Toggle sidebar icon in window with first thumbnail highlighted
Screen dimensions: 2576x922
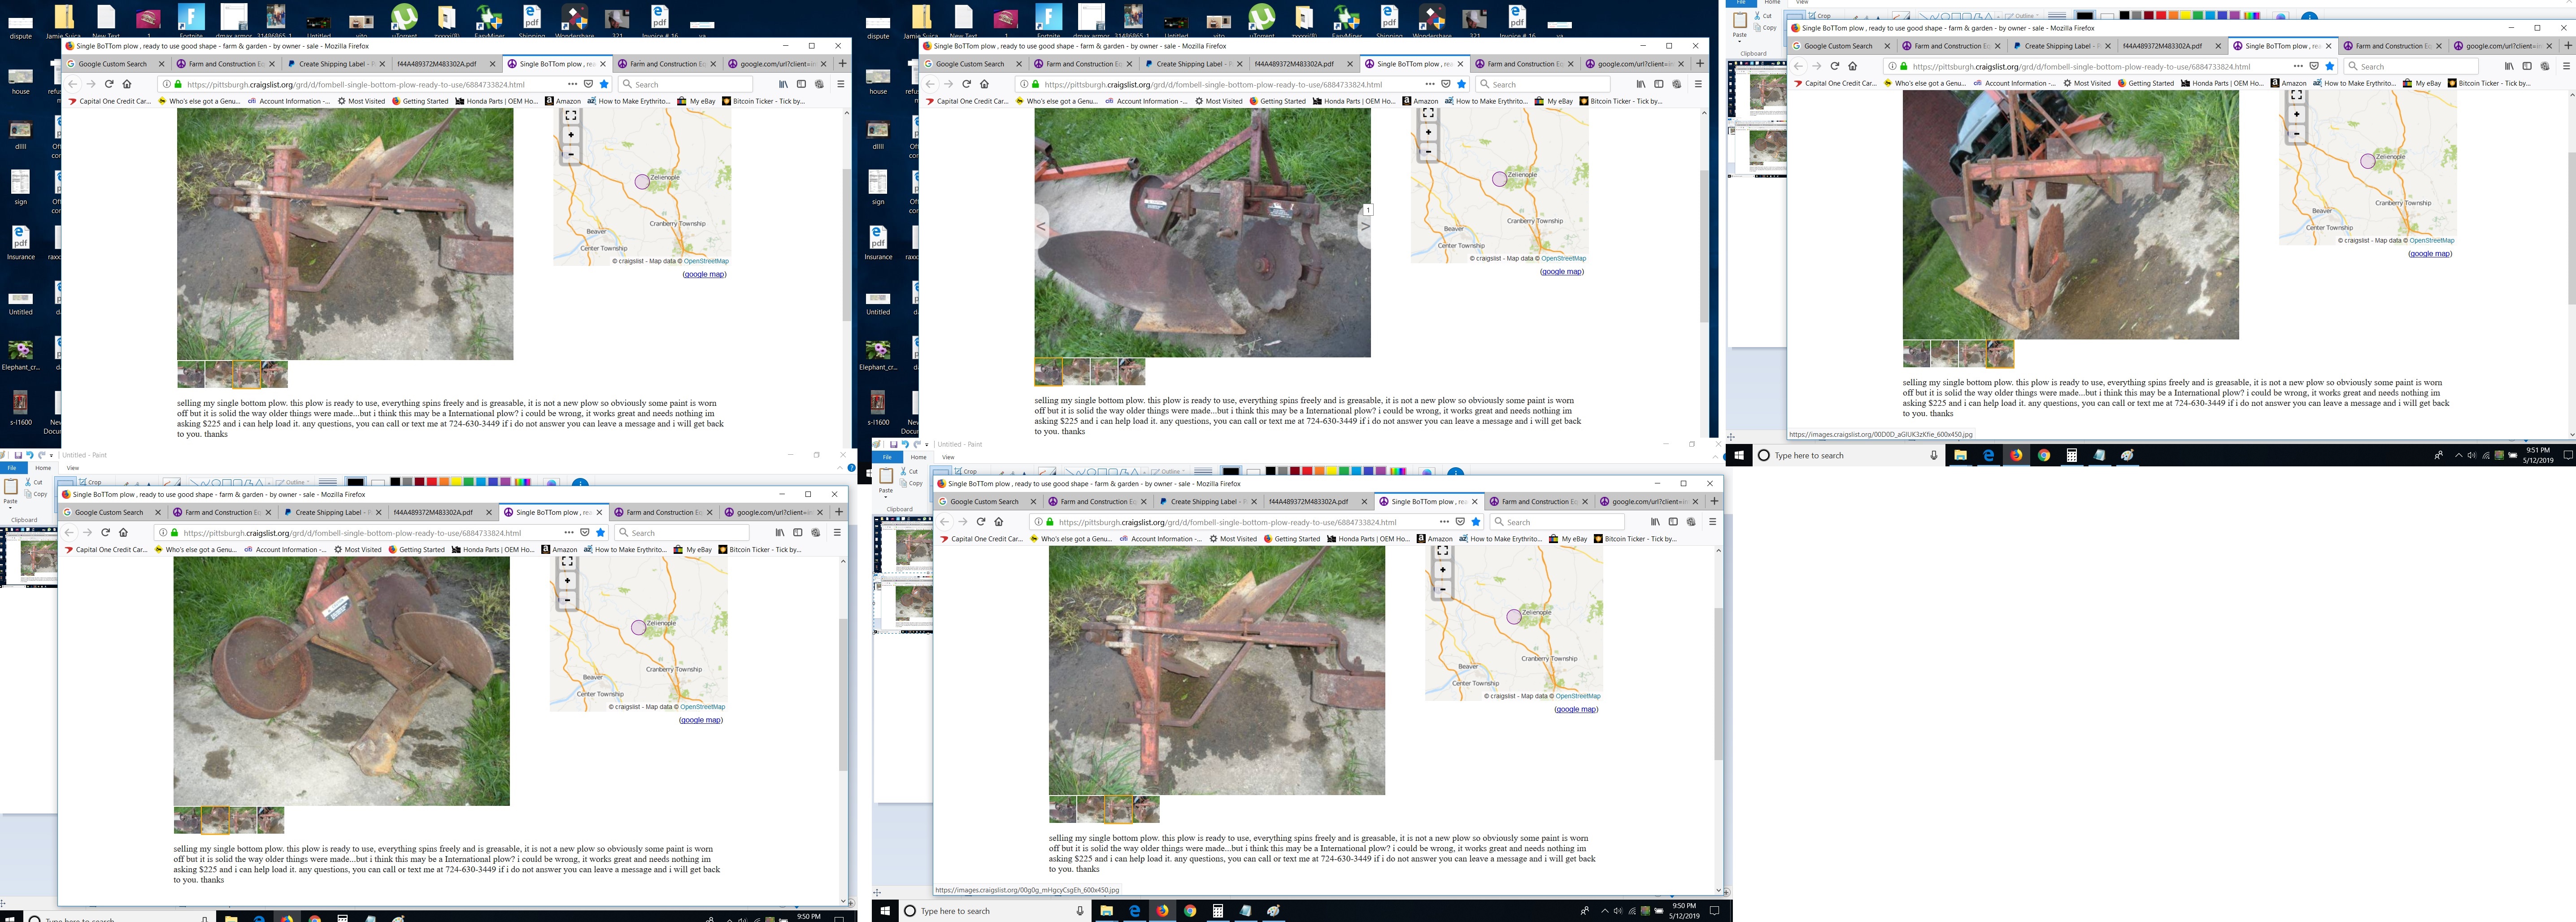coord(1659,84)
